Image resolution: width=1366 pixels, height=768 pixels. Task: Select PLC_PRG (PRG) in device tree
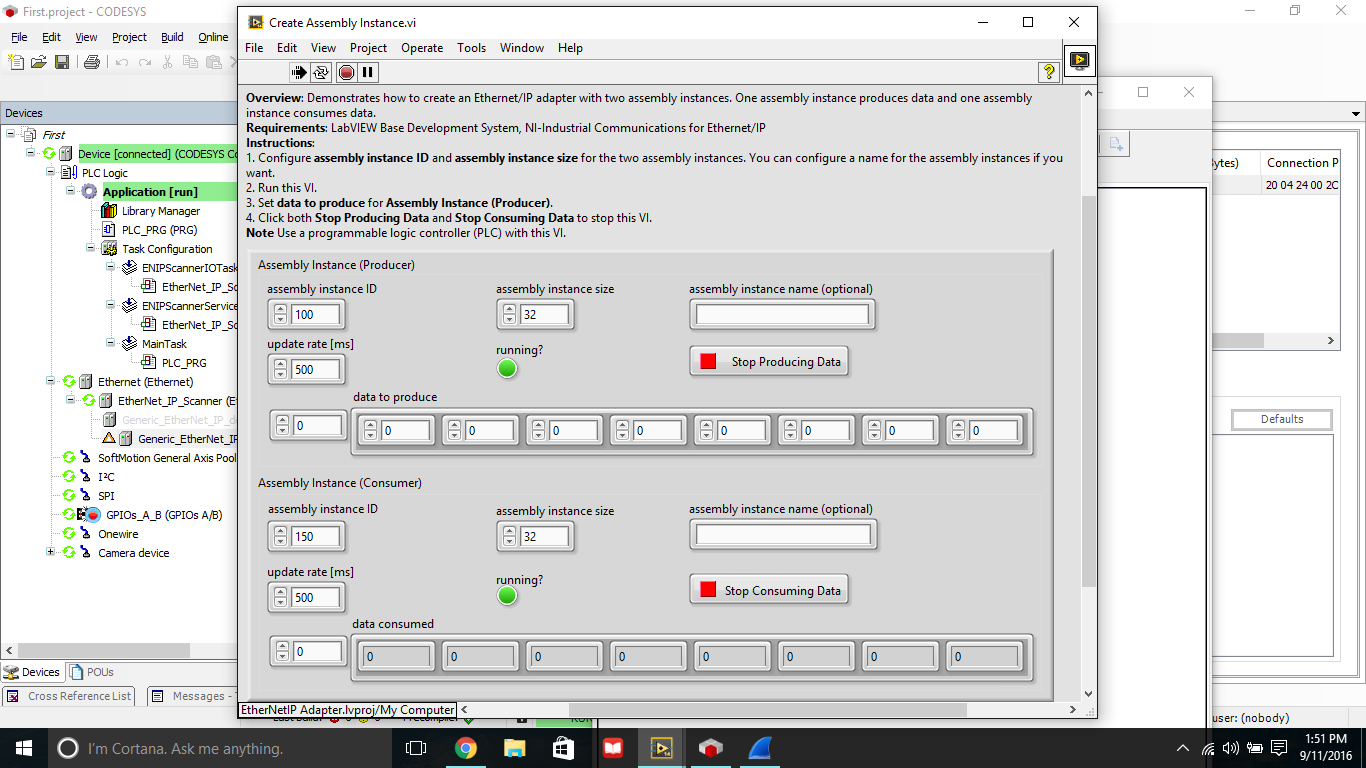click(159, 230)
